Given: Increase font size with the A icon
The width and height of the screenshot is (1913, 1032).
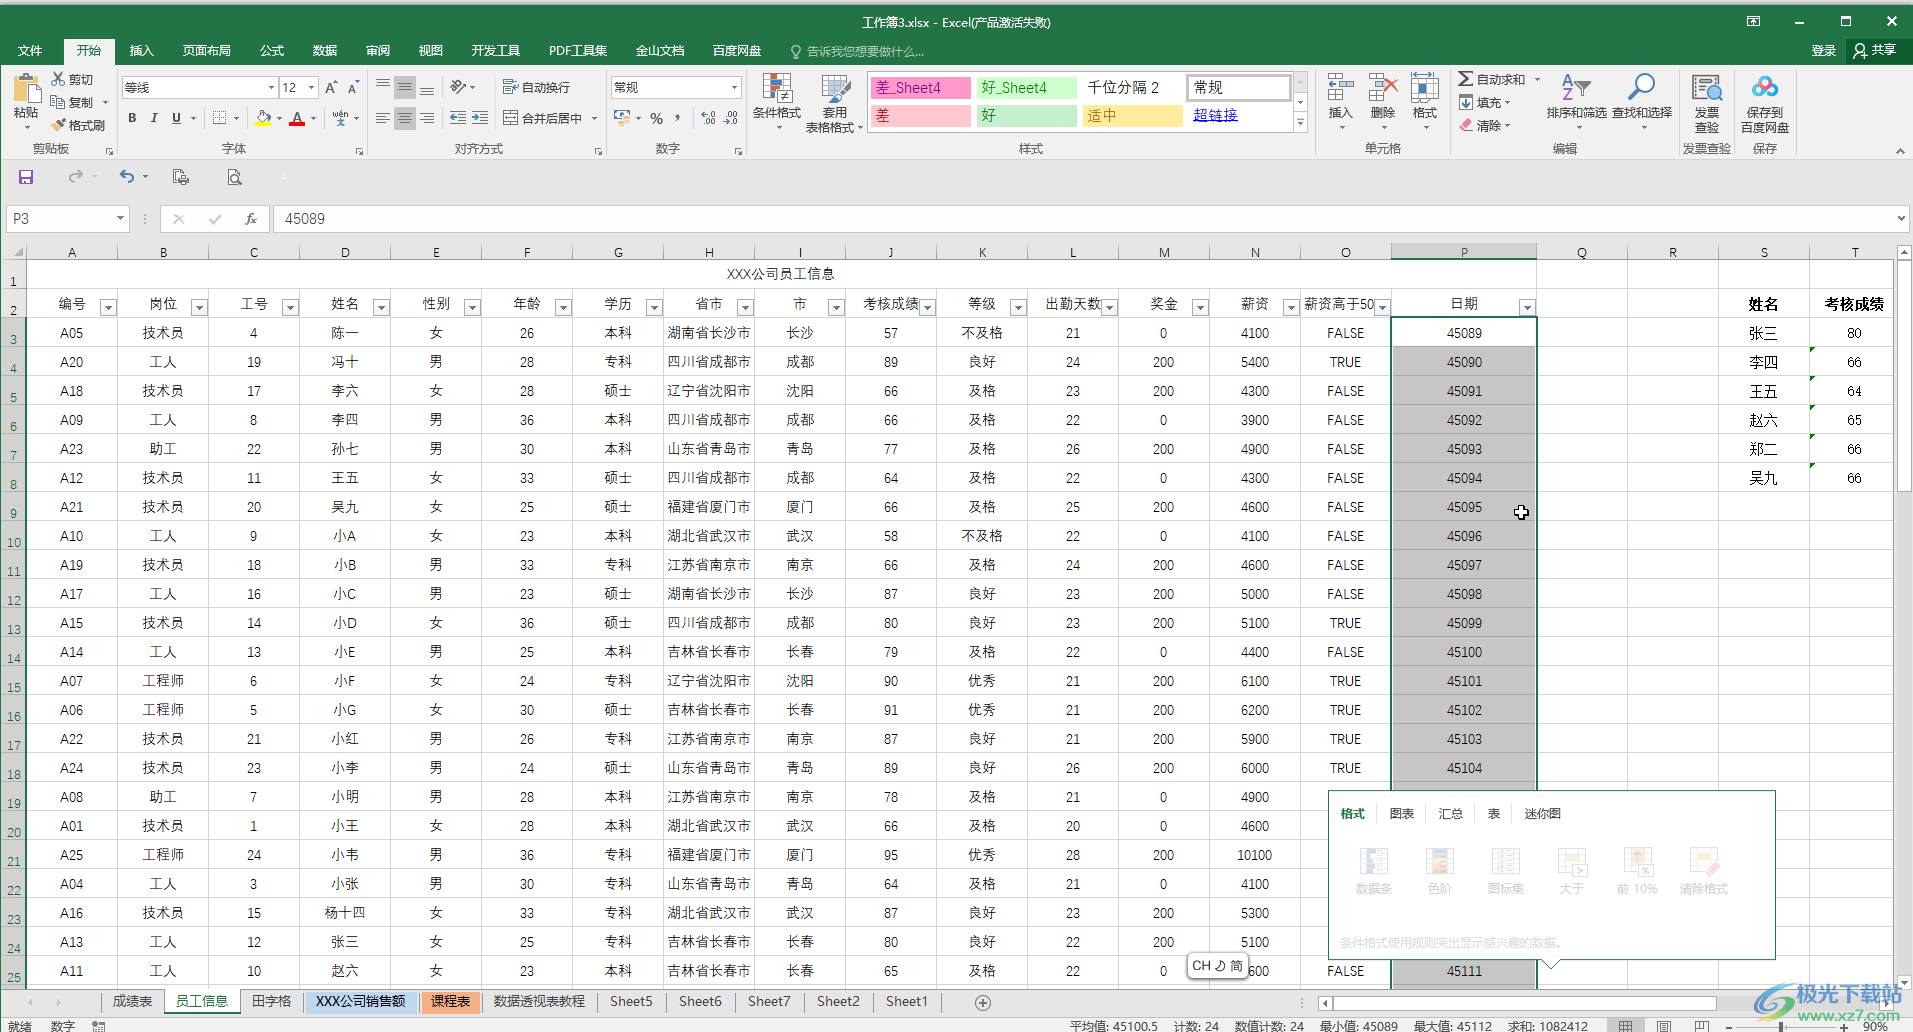Looking at the screenshot, I should pyautogui.click(x=331, y=88).
